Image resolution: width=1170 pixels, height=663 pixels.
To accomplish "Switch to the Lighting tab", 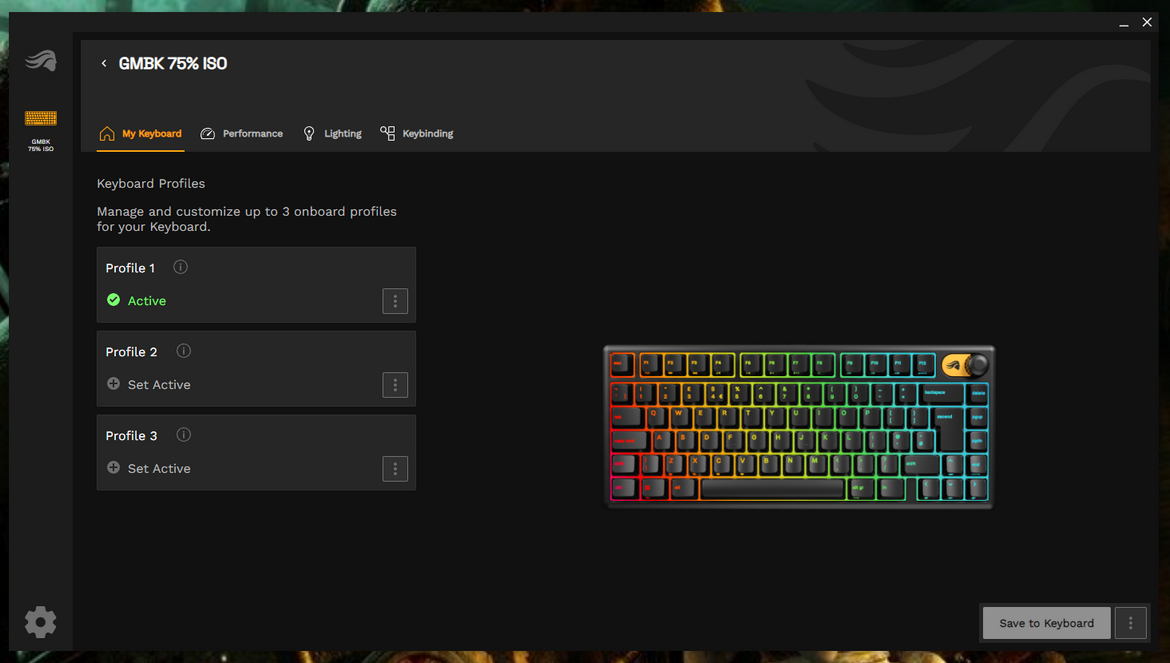I will click(332, 134).
